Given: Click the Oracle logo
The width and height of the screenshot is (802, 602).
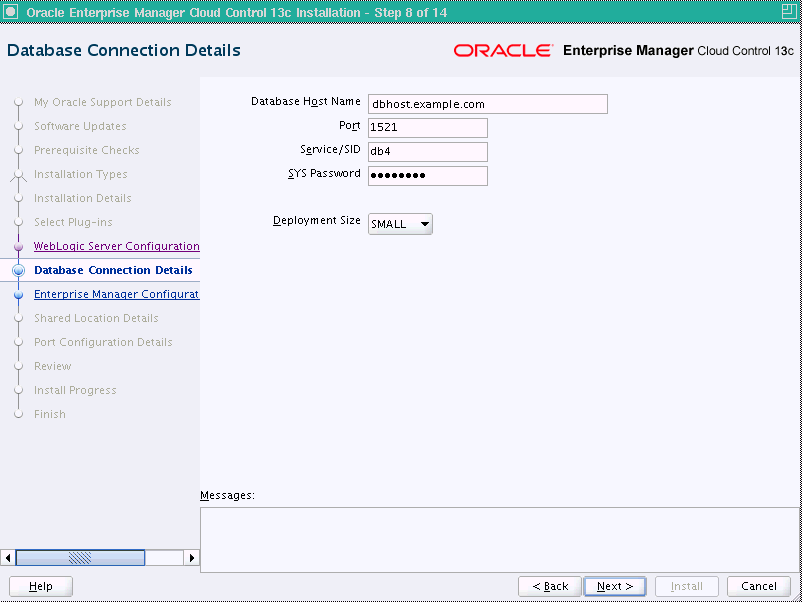Looking at the screenshot, I should [x=503, y=51].
